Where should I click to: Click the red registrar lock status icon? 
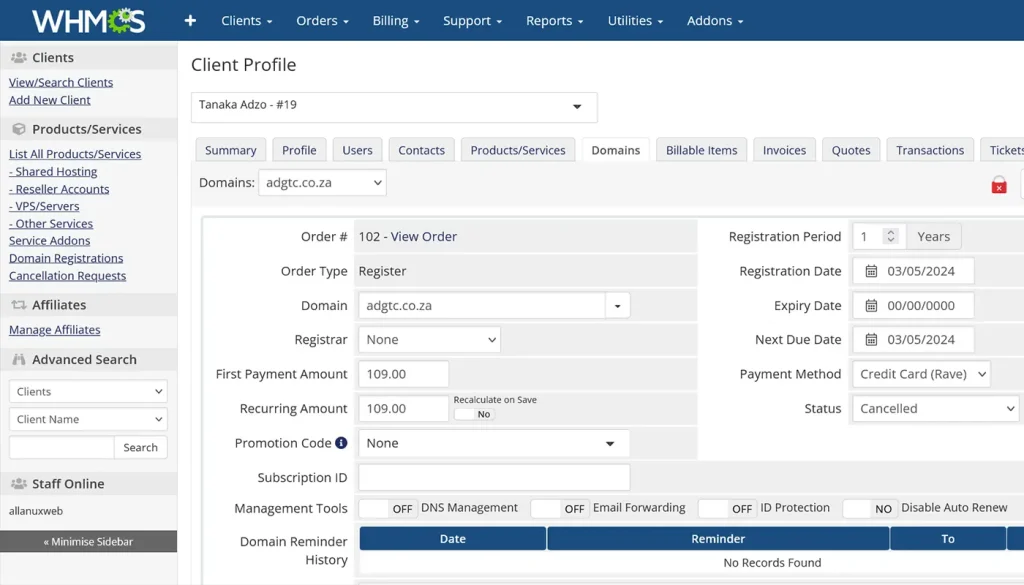point(998,184)
